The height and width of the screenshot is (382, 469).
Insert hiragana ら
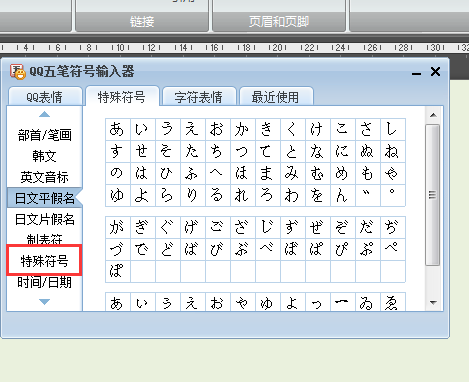pyautogui.click(x=168, y=195)
